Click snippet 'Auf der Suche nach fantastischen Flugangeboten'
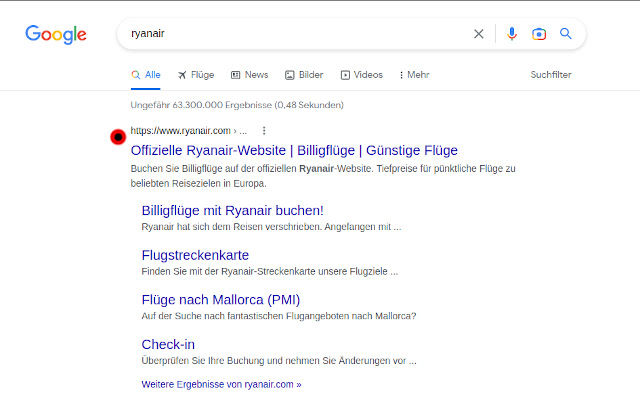 [279, 316]
